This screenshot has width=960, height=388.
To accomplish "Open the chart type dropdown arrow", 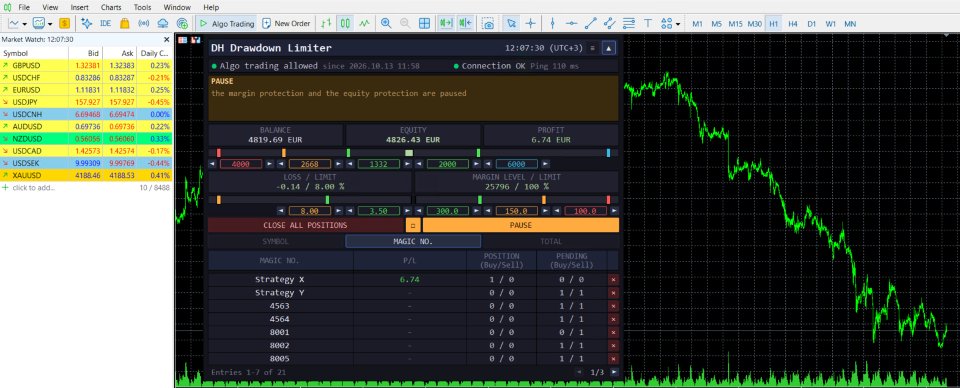I will 24,24.
